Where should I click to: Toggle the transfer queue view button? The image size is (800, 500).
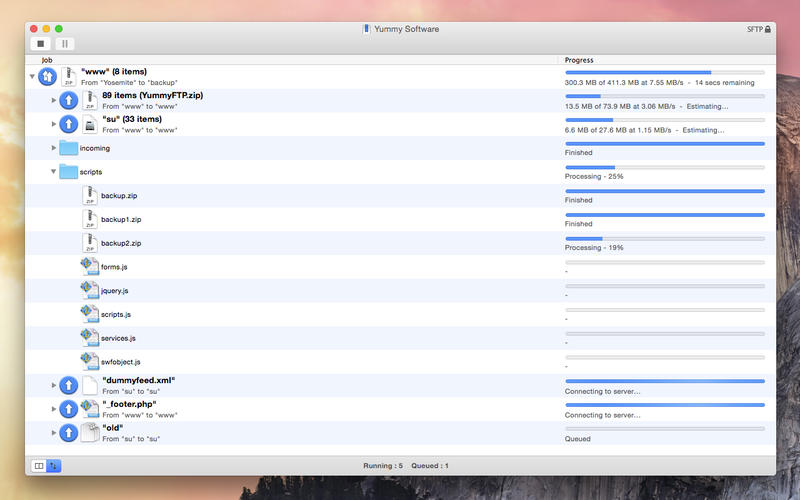point(54,465)
